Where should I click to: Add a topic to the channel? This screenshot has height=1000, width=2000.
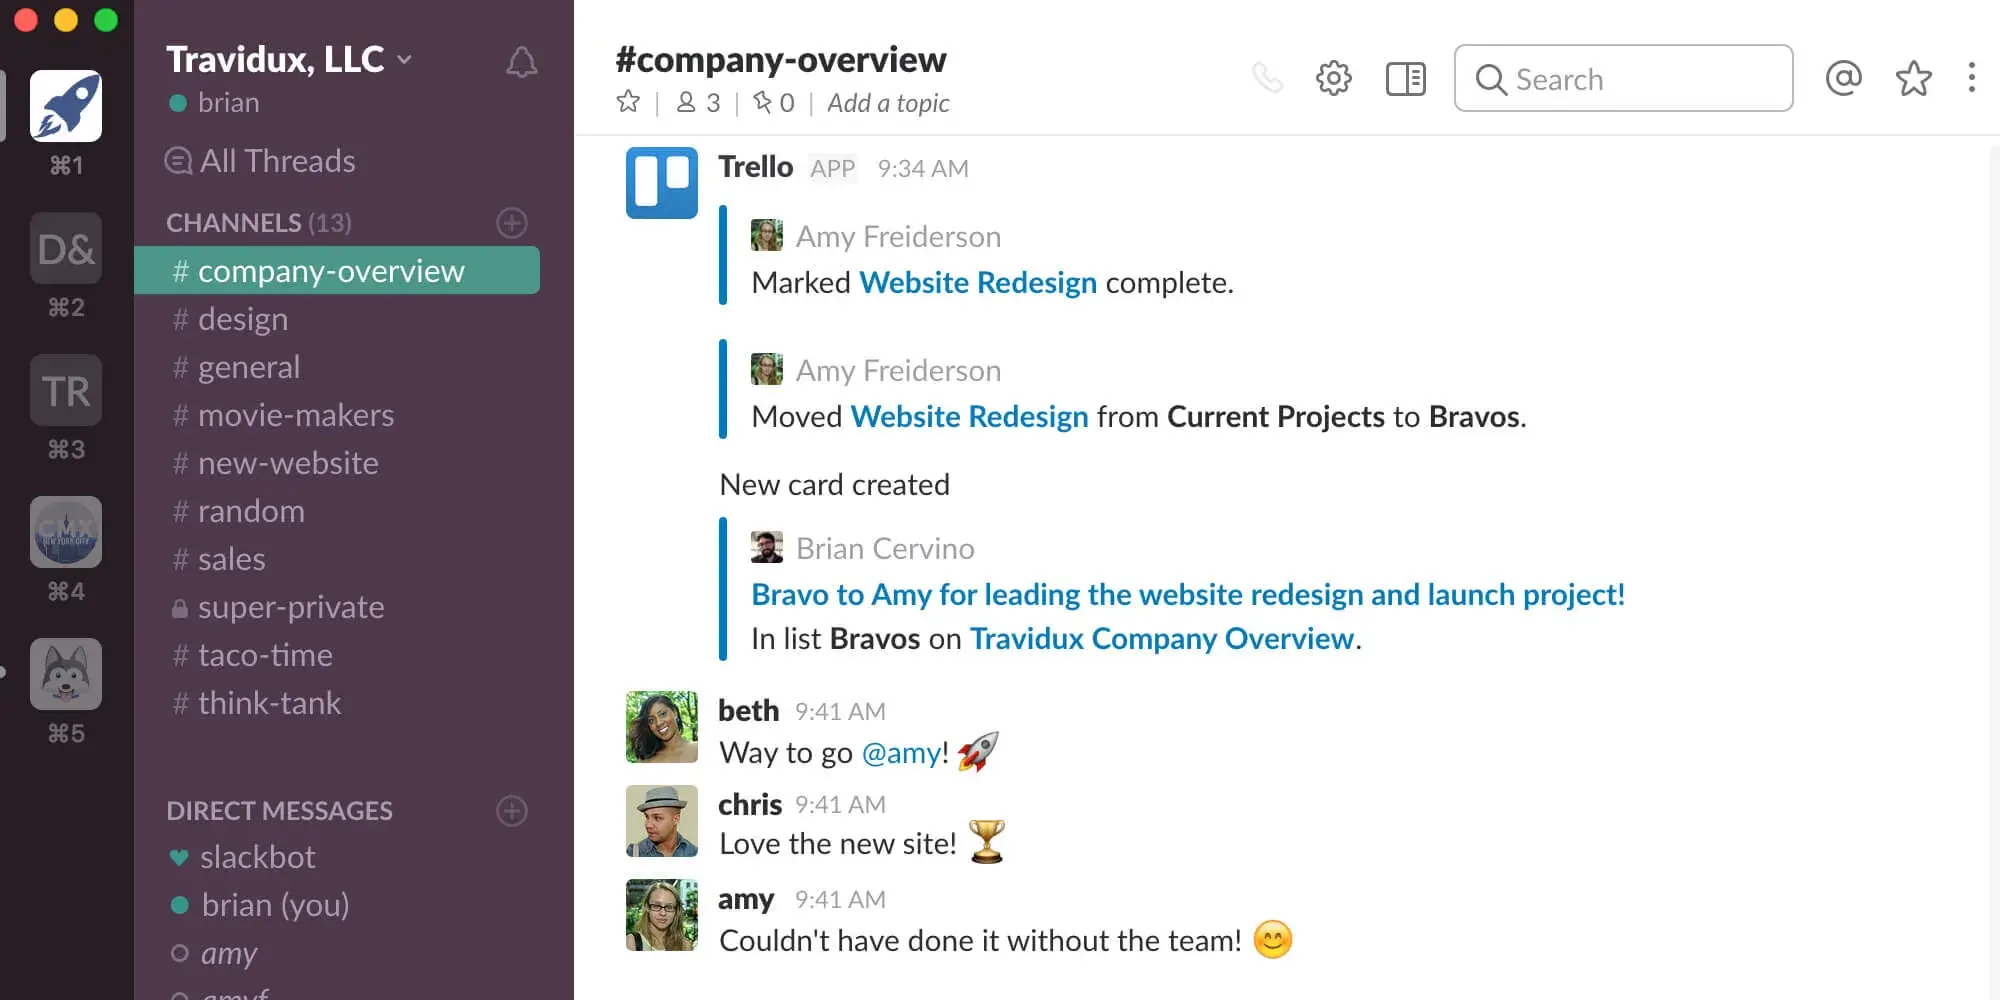(886, 102)
